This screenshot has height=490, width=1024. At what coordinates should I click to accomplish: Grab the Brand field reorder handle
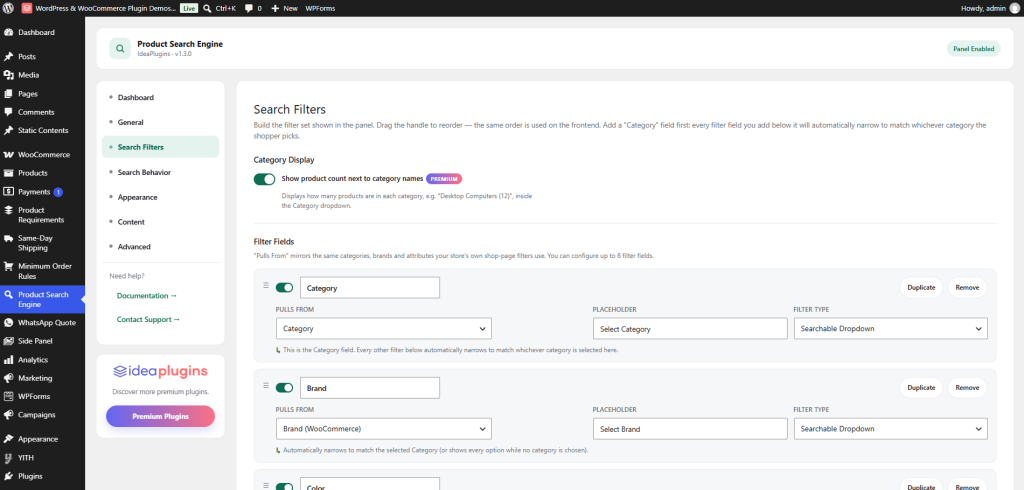(266, 385)
